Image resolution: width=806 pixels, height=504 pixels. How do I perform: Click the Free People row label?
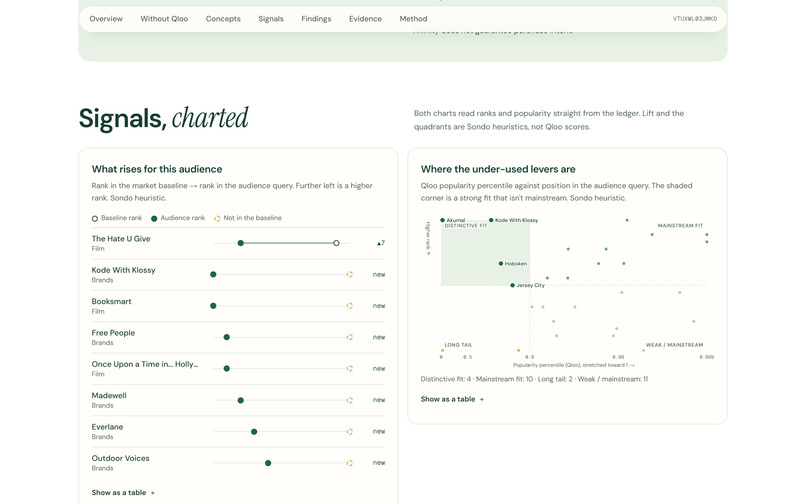pos(113,333)
